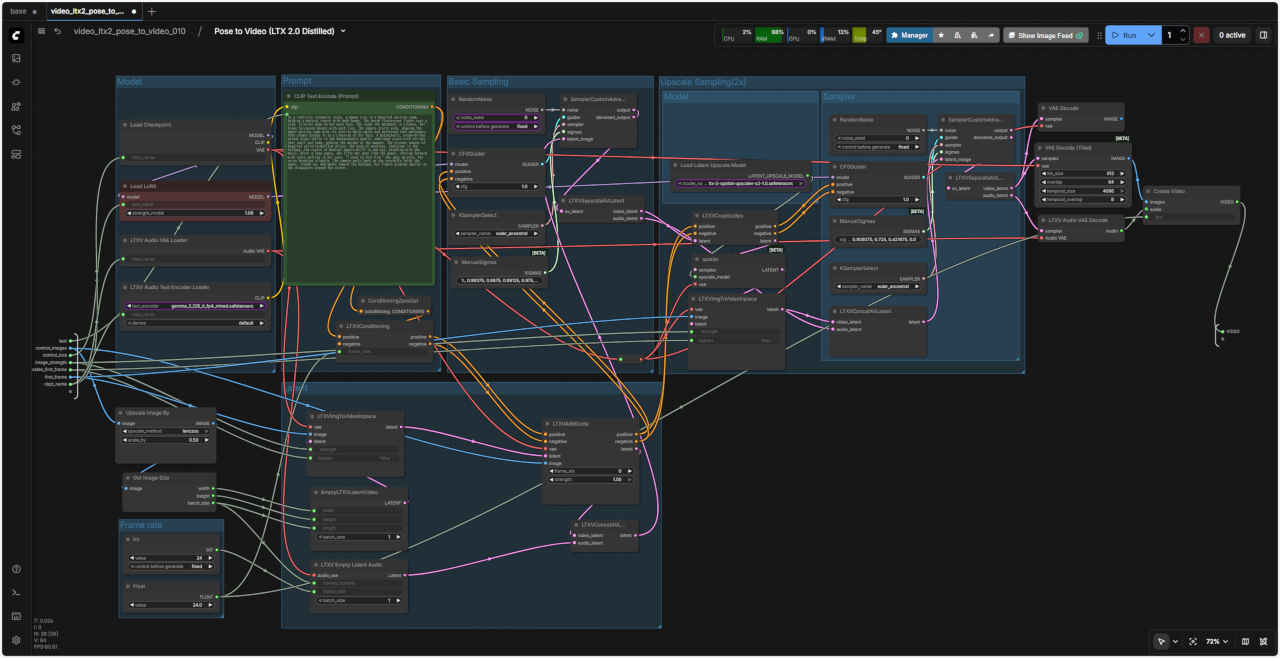The image size is (1280, 658).
Task: Click the star icon next to Manager
Action: pyautogui.click(x=941, y=35)
